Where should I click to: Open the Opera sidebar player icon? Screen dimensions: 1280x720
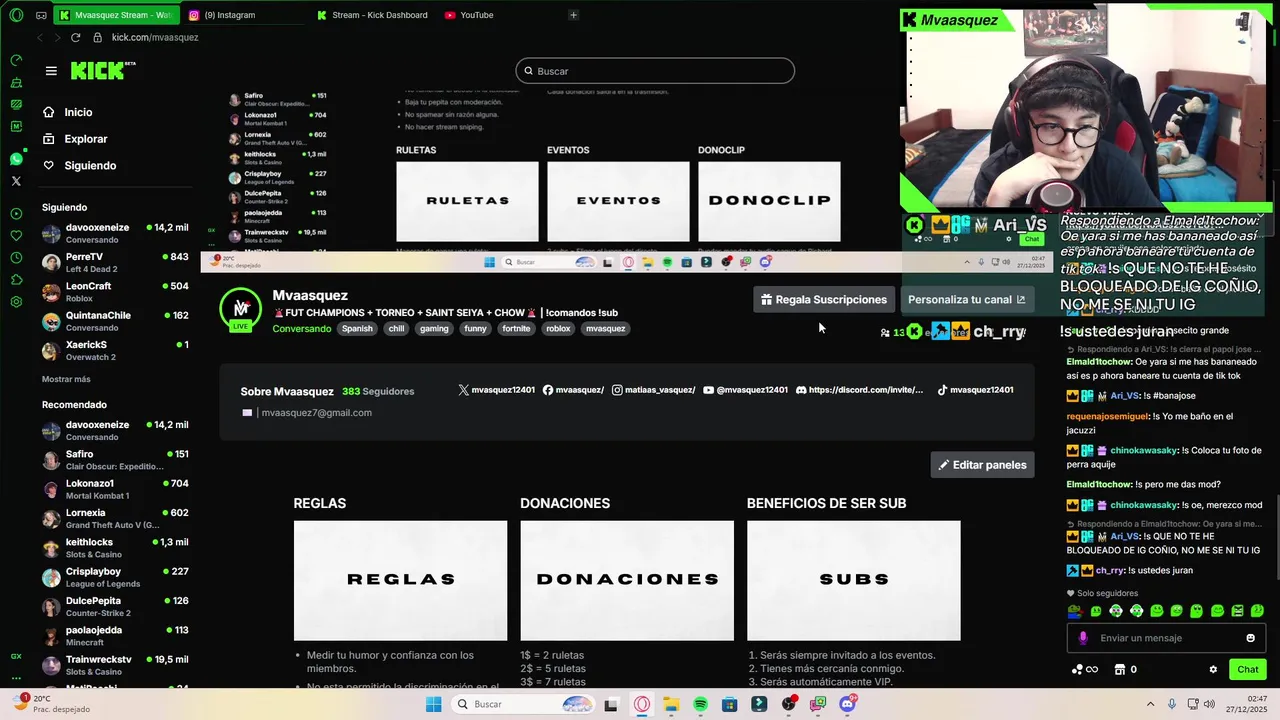(x=16, y=213)
